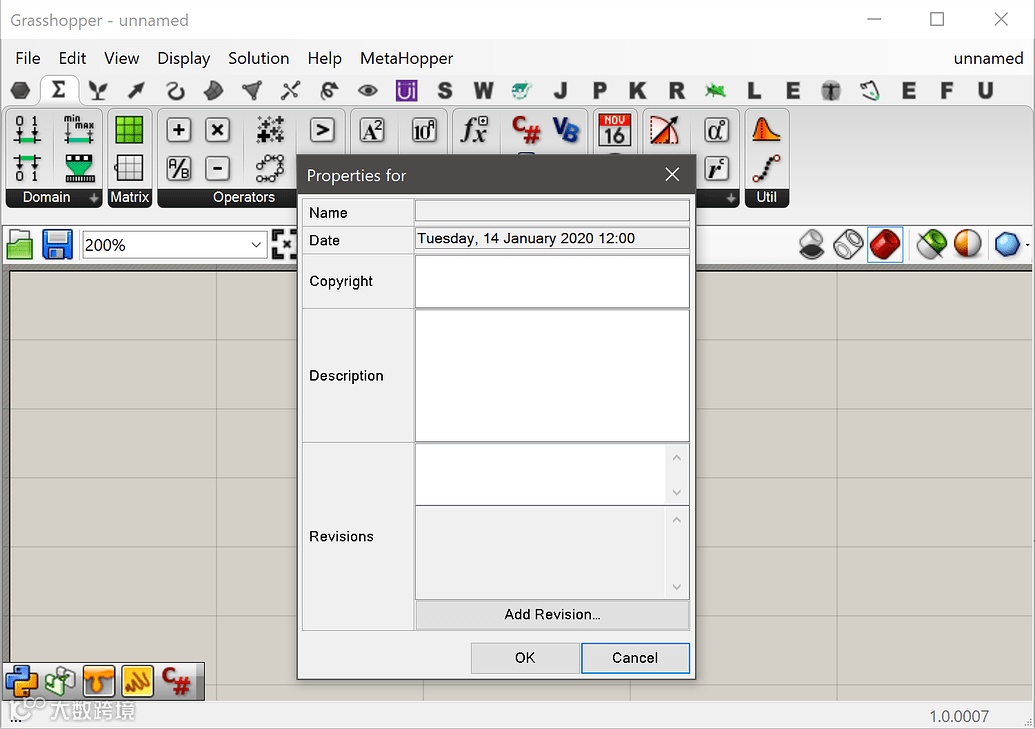1035x729 pixels.
Task: Select the Construct Domain component icon
Action: tap(27, 129)
